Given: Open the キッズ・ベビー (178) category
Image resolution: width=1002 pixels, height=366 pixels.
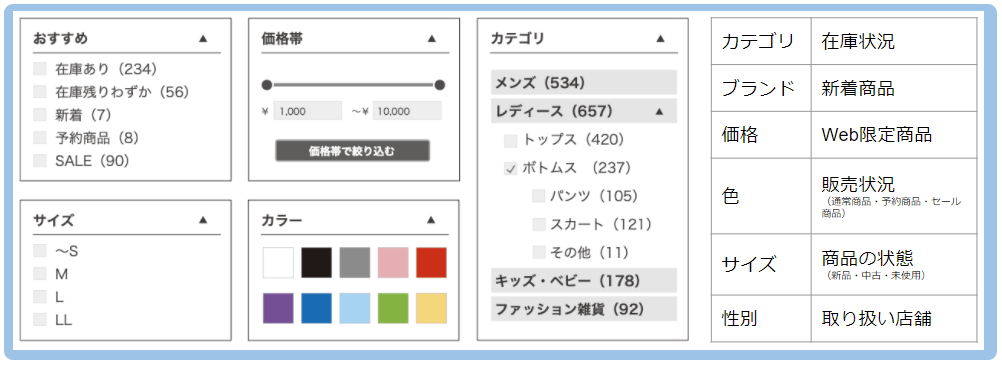Looking at the screenshot, I should point(584,280).
